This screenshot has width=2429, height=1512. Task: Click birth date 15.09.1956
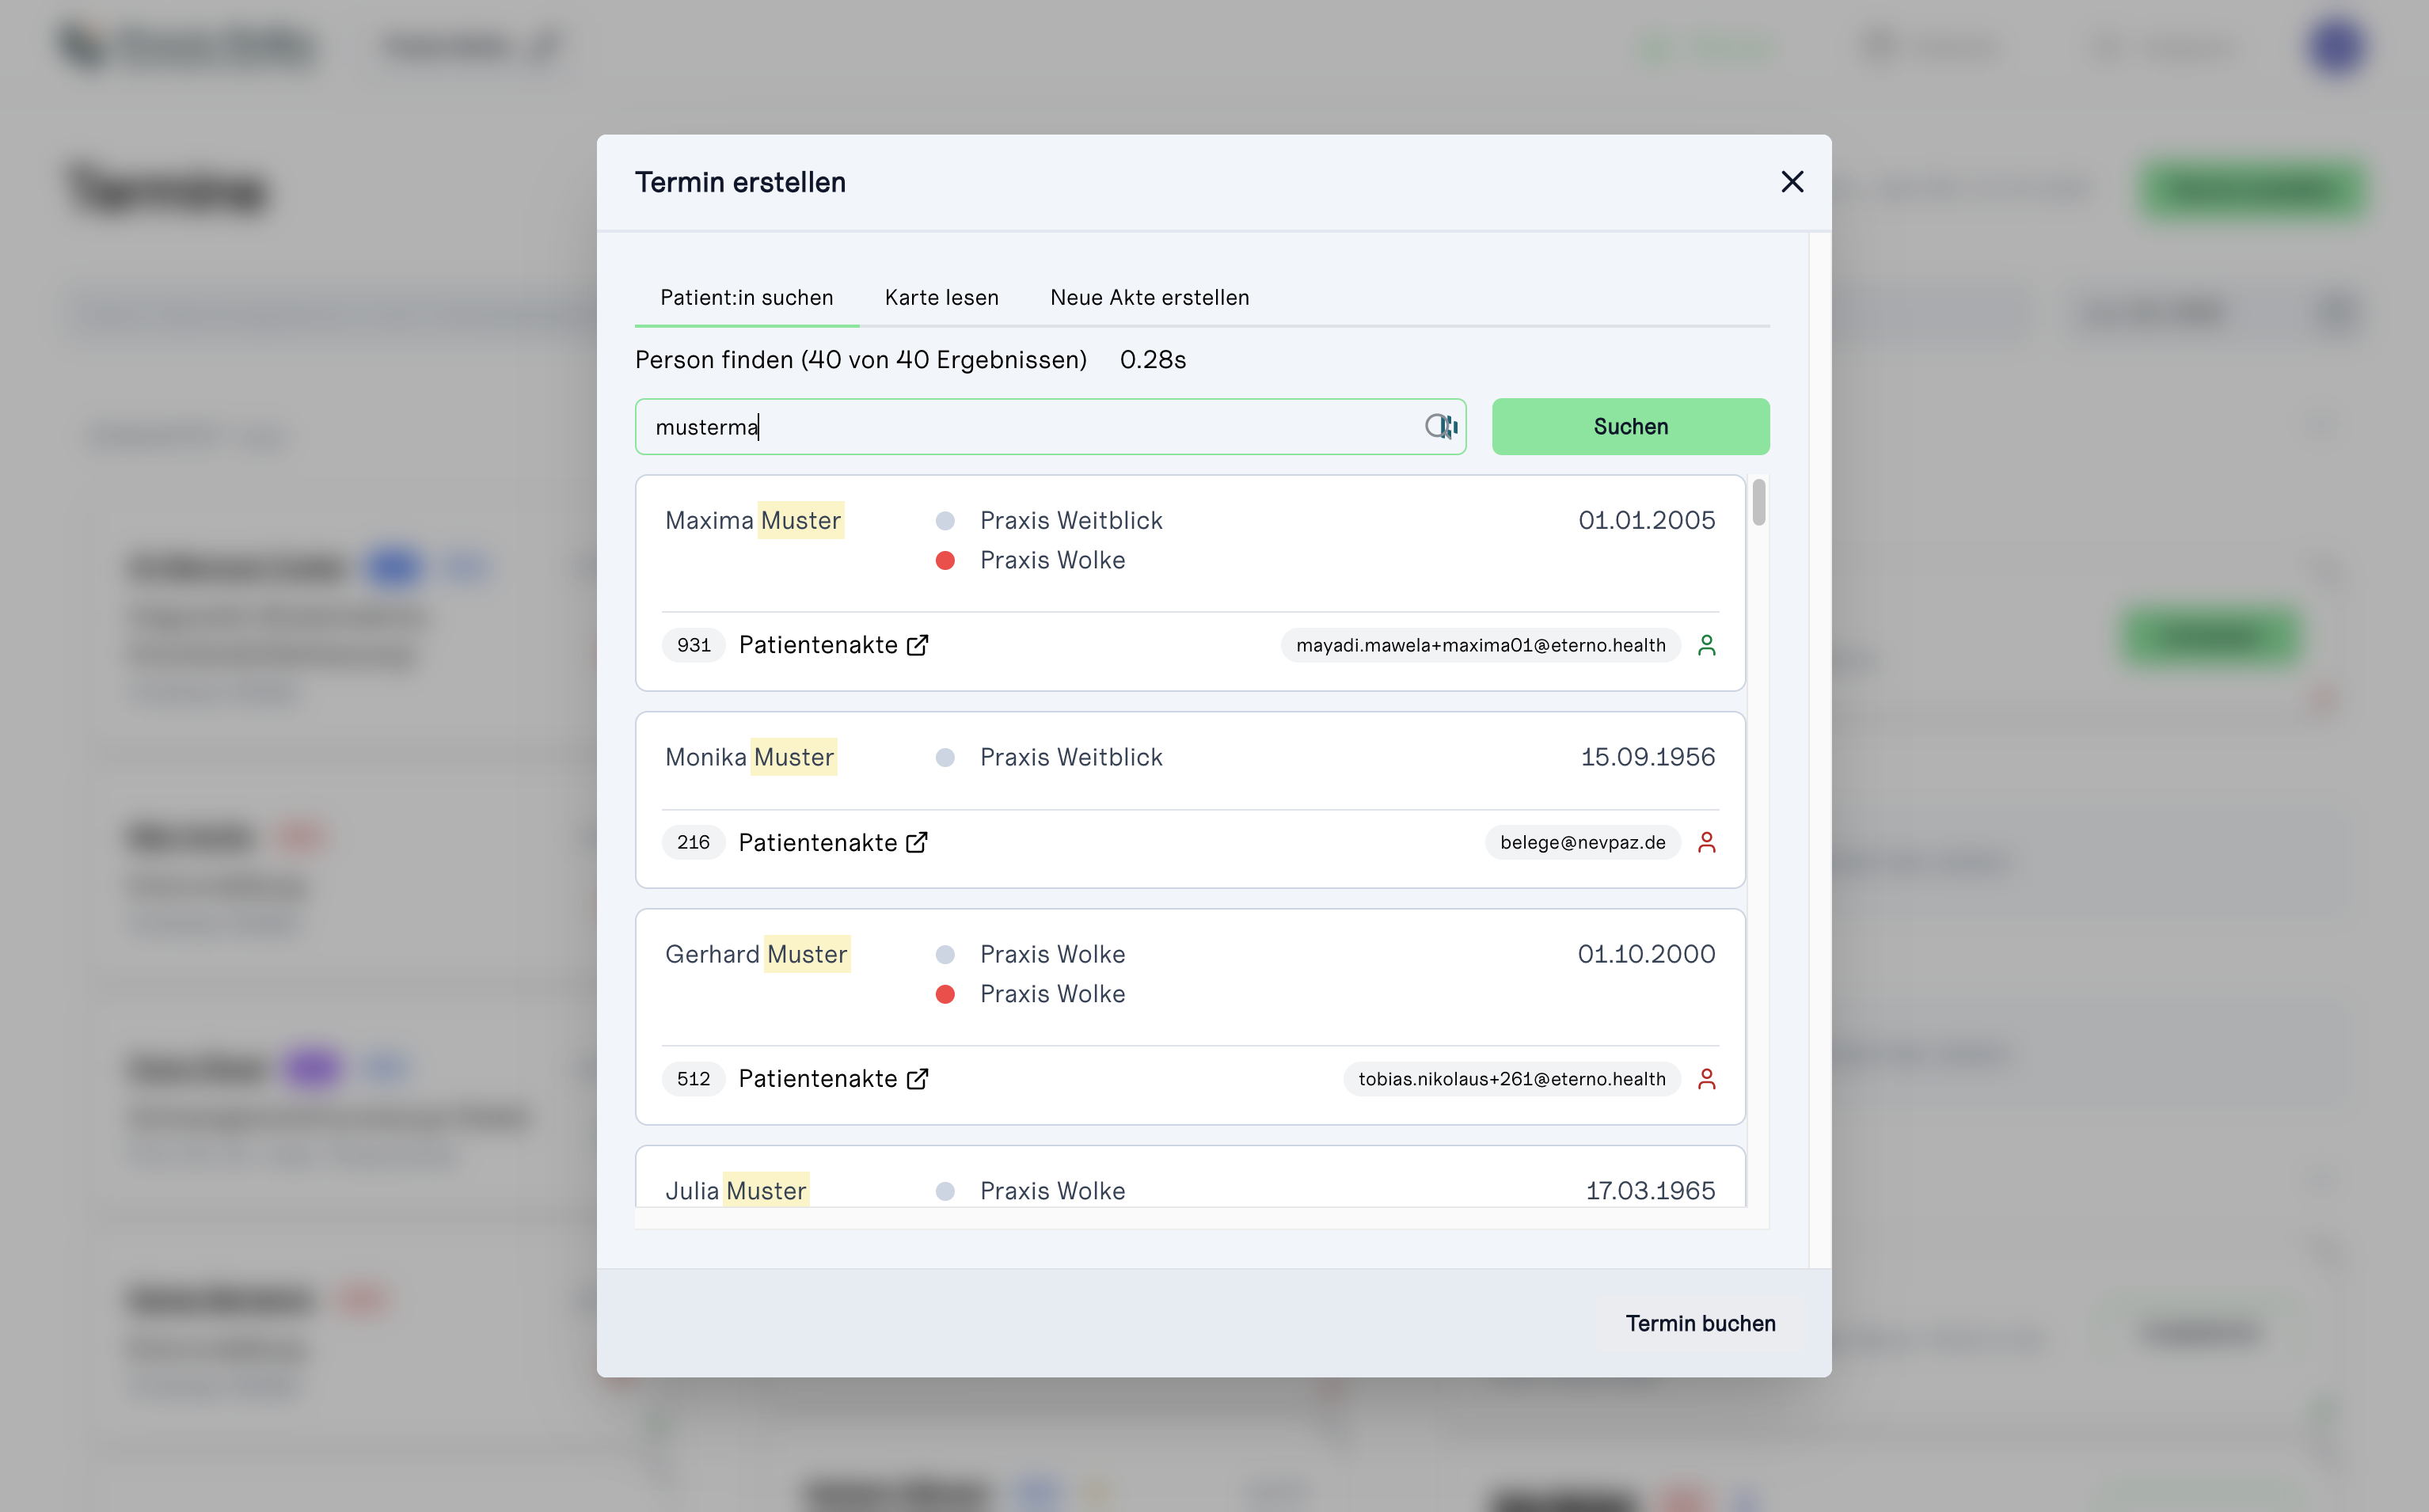(1647, 757)
